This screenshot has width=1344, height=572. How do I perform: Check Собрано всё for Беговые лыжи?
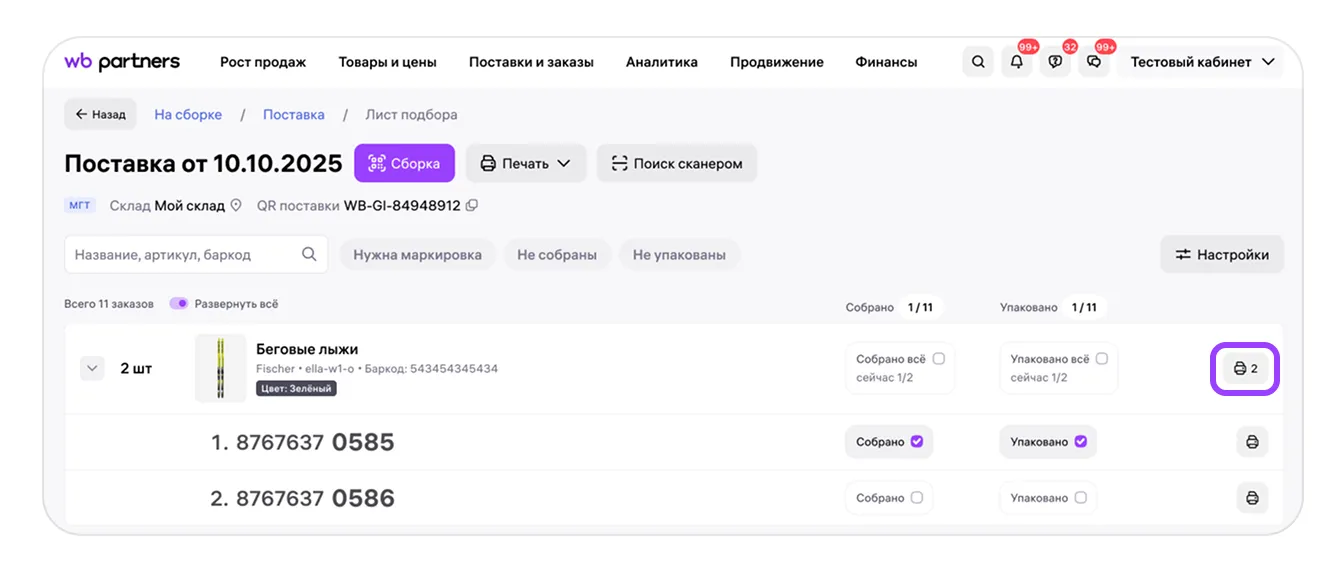tap(938, 358)
